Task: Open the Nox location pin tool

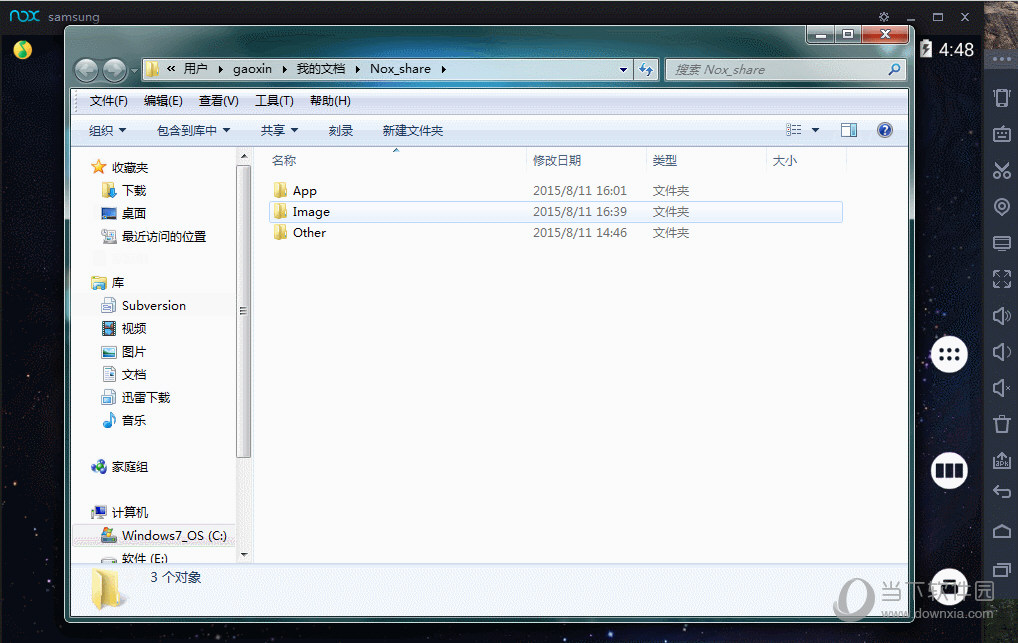Action: pyautogui.click(x=1001, y=207)
